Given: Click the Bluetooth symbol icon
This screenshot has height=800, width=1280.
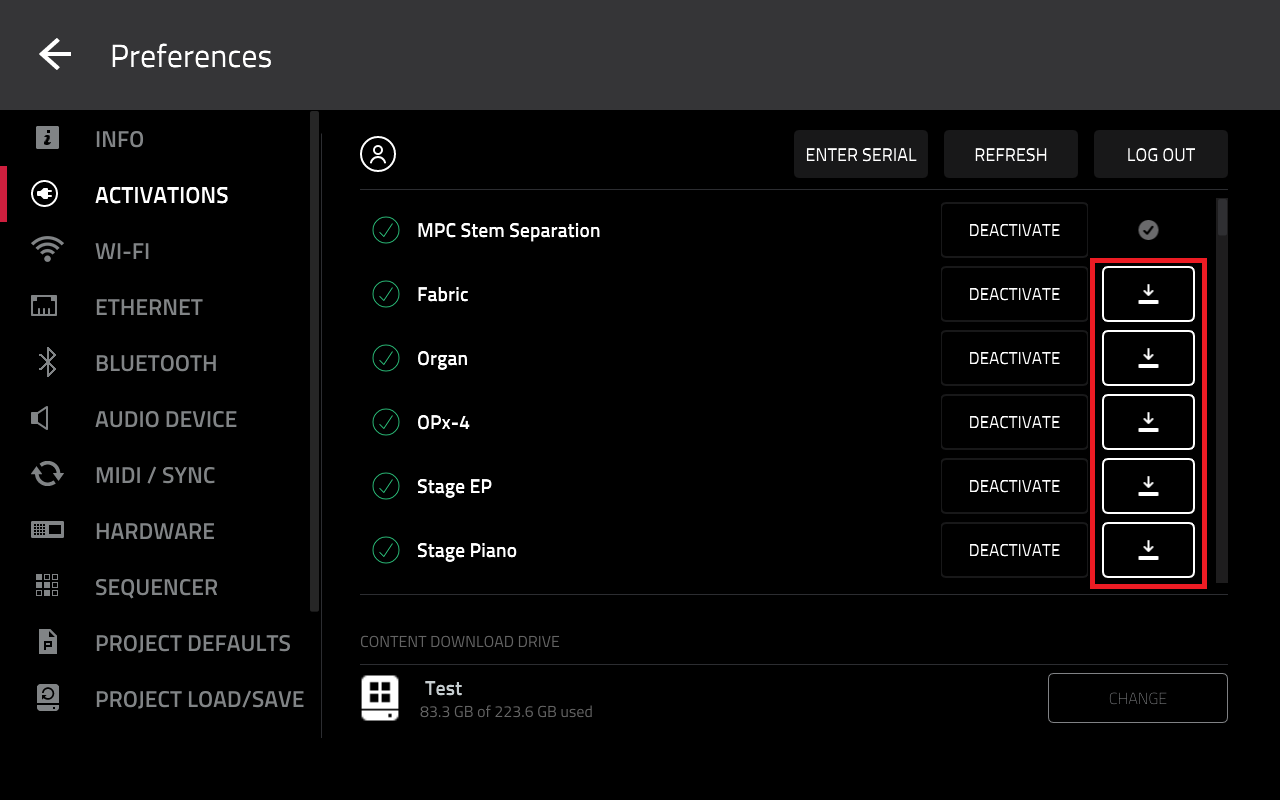Looking at the screenshot, I should pyautogui.click(x=47, y=362).
